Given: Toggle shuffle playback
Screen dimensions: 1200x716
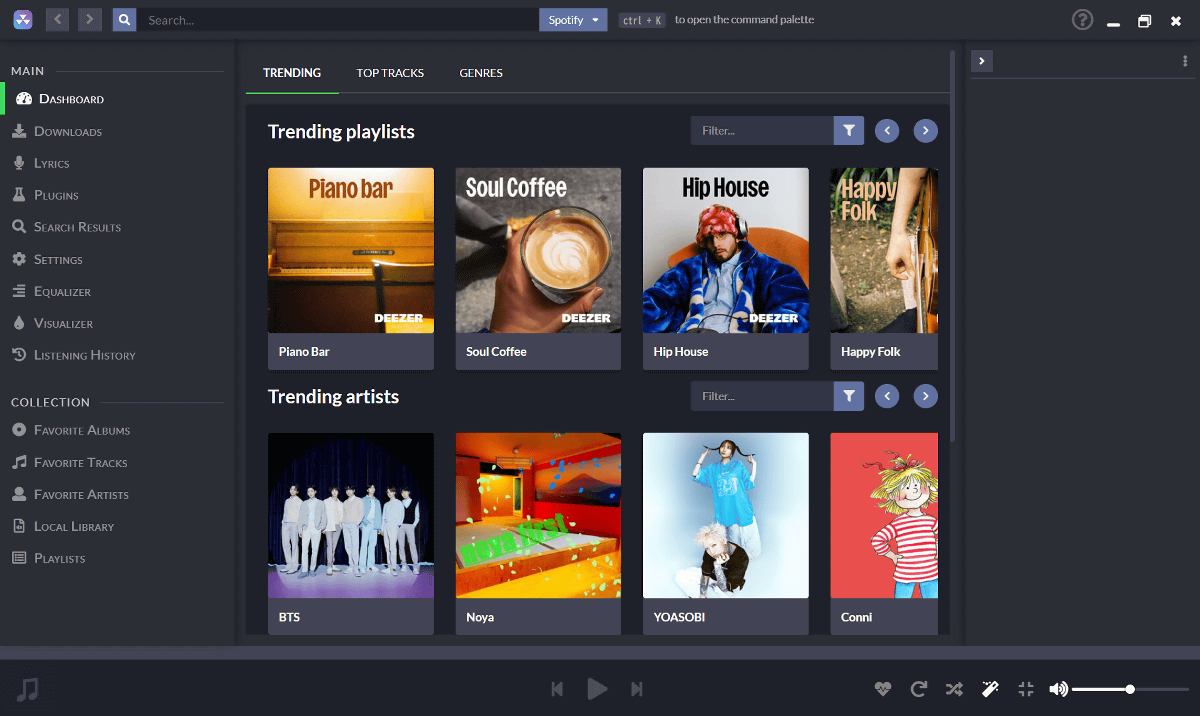Looking at the screenshot, I should tap(954, 689).
